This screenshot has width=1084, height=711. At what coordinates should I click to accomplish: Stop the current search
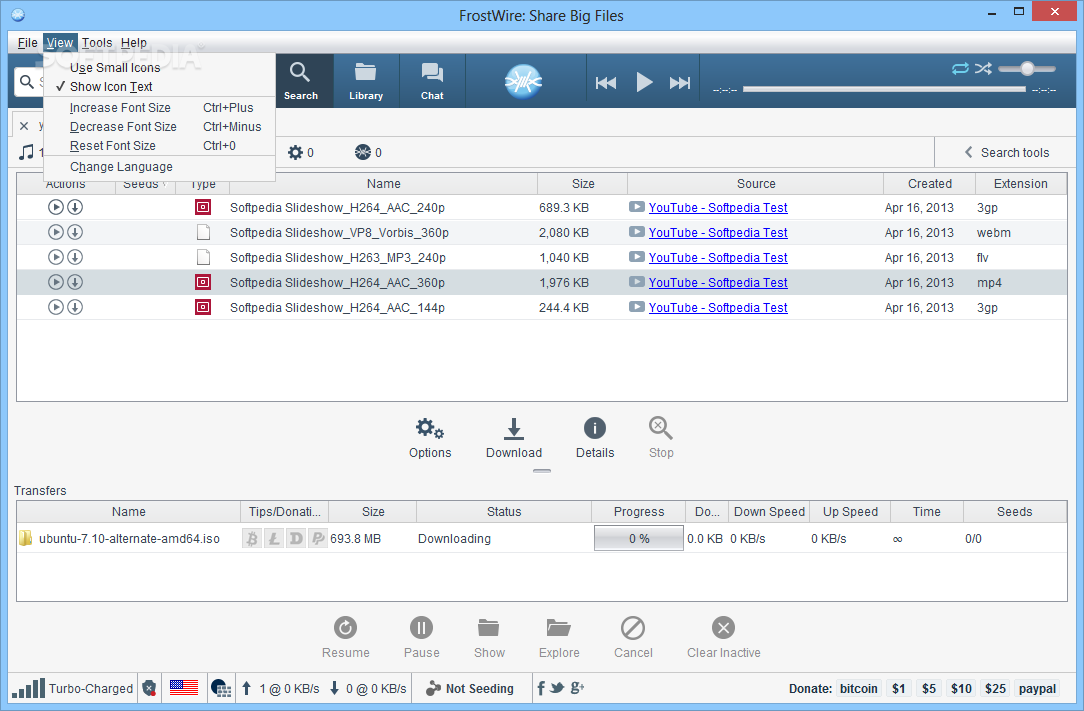click(661, 438)
